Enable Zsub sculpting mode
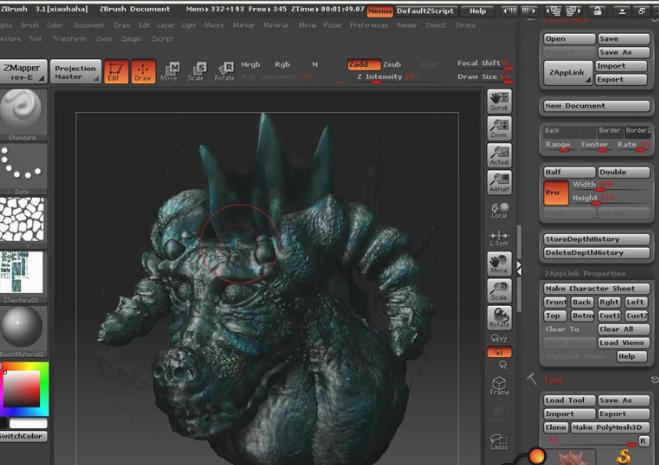 (392, 64)
